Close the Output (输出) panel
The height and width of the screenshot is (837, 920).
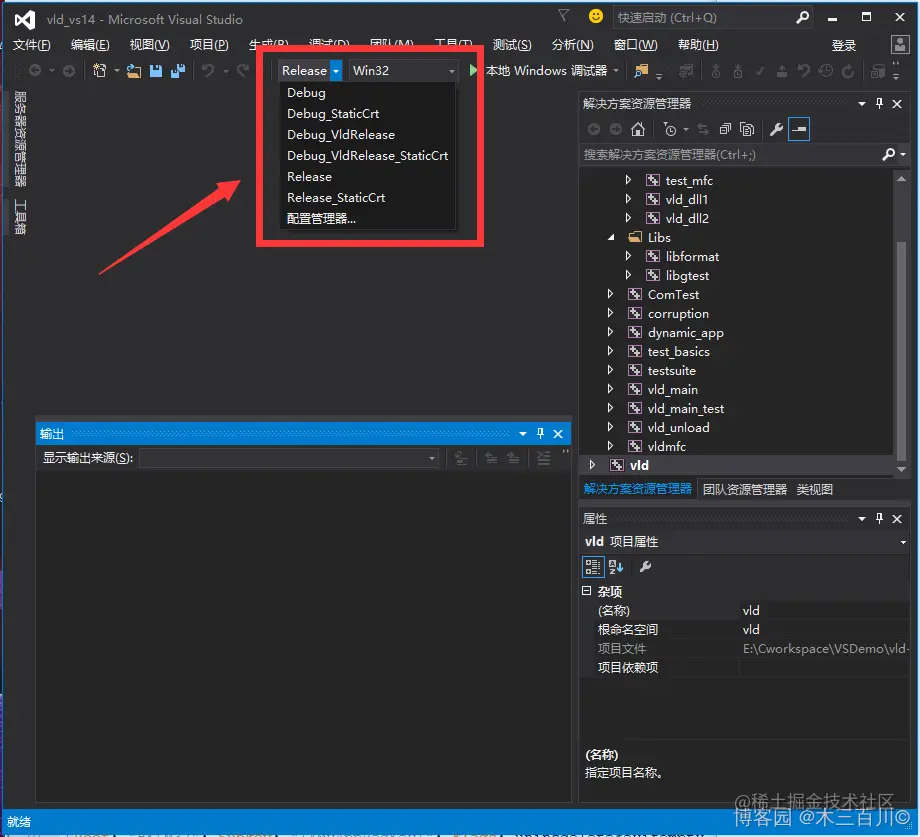(x=558, y=434)
